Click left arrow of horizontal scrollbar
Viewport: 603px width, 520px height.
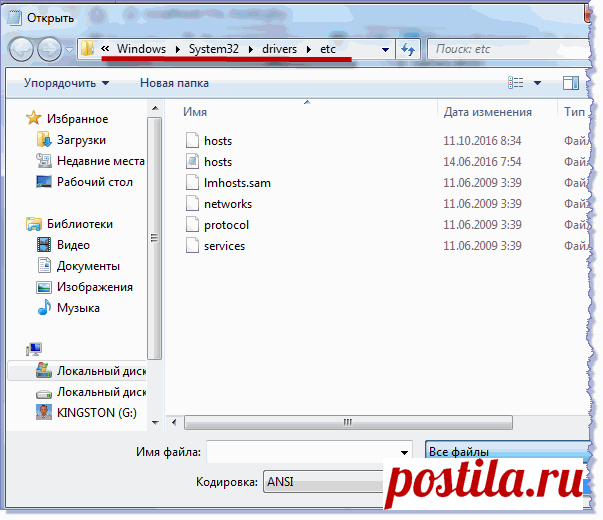174,422
